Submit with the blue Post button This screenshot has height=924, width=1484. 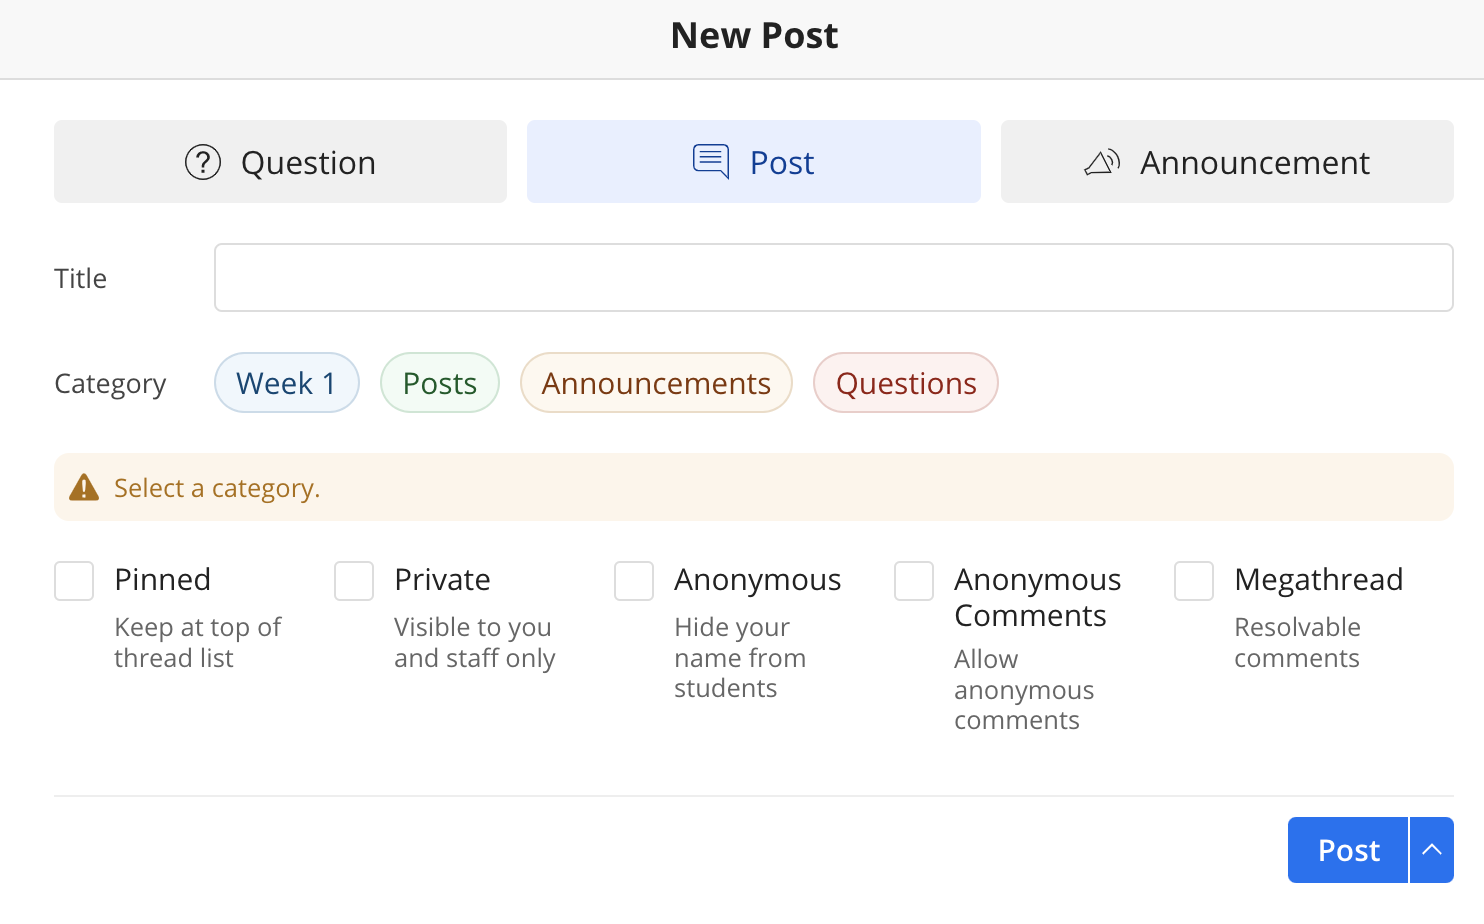tap(1348, 850)
